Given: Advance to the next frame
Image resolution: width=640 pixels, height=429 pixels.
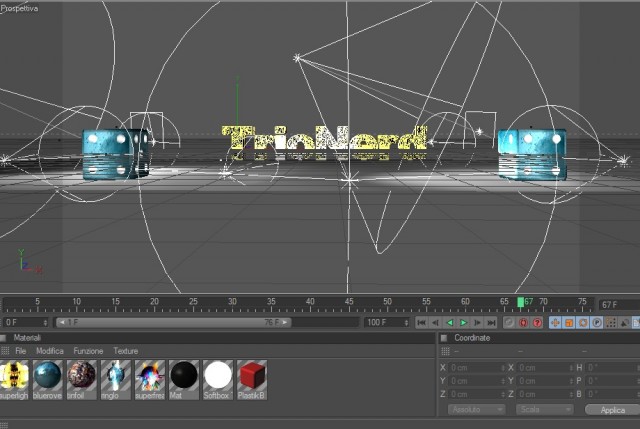Looking at the screenshot, I should pos(478,323).
